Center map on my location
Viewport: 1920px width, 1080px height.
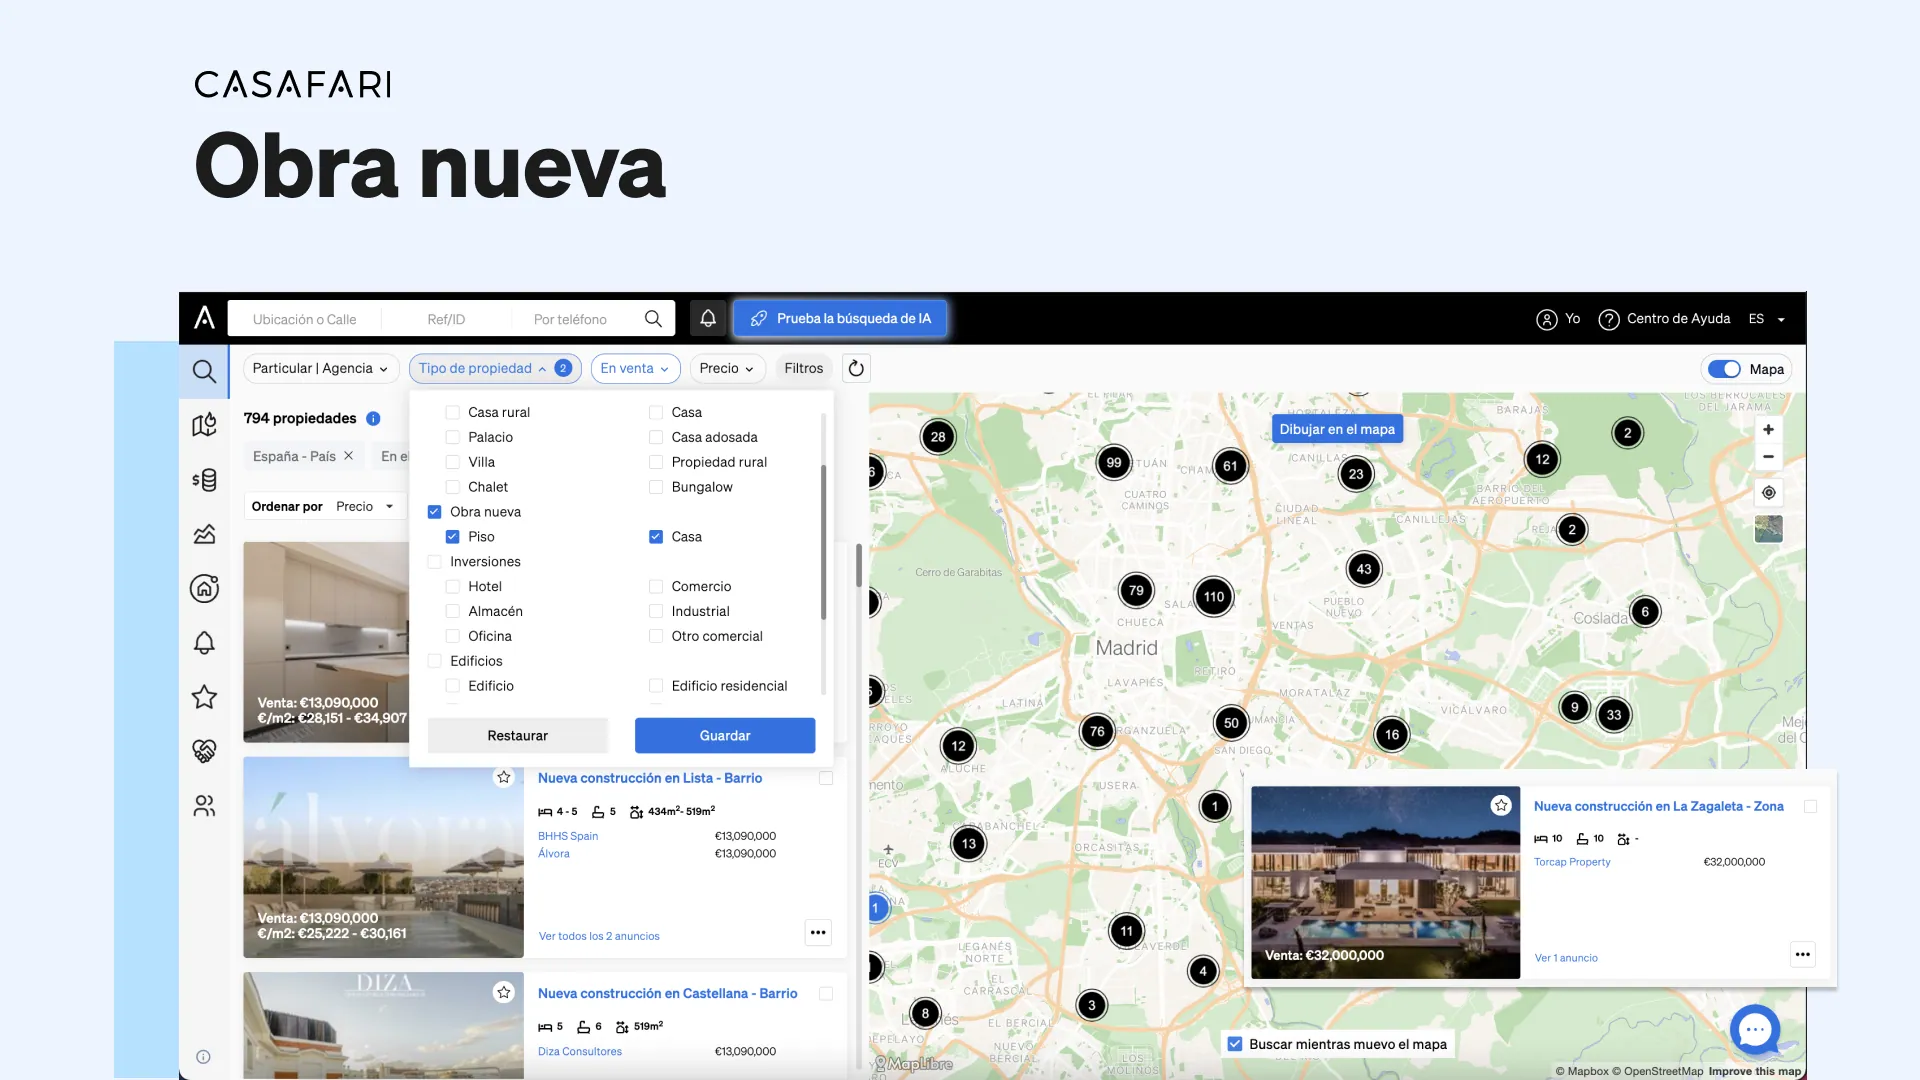(x=1768, y=492)
